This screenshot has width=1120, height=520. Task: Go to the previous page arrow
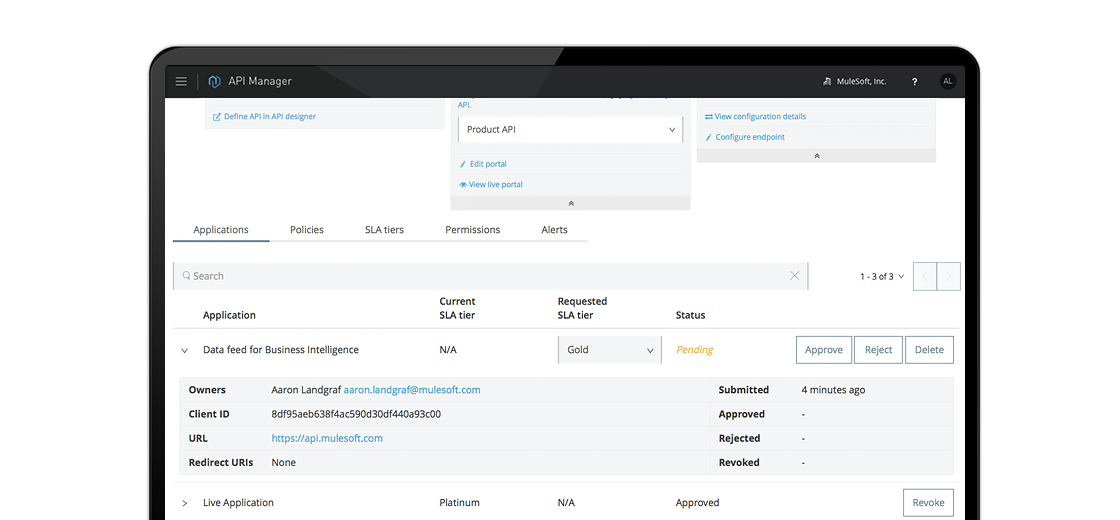click(x=925, y=276)
